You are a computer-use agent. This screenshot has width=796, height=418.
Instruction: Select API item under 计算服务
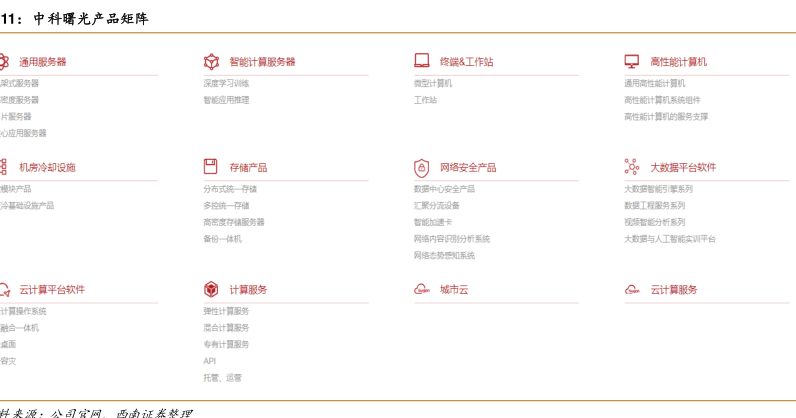point(210,361)
